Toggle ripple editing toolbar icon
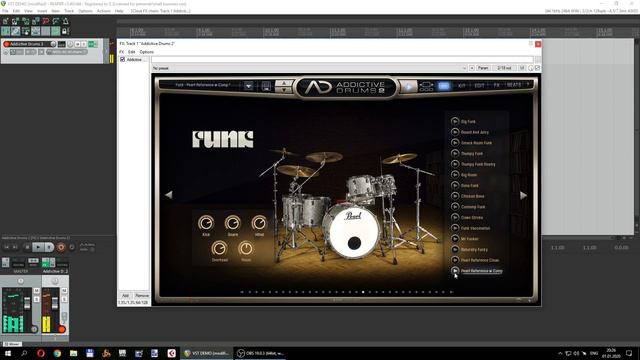This screenshot has width=640, height=360. click(26, 31)
